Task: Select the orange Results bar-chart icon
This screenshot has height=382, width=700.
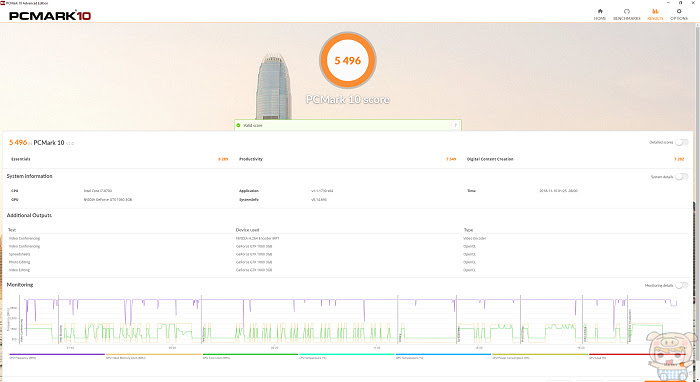Action: [x=655, y=11]
